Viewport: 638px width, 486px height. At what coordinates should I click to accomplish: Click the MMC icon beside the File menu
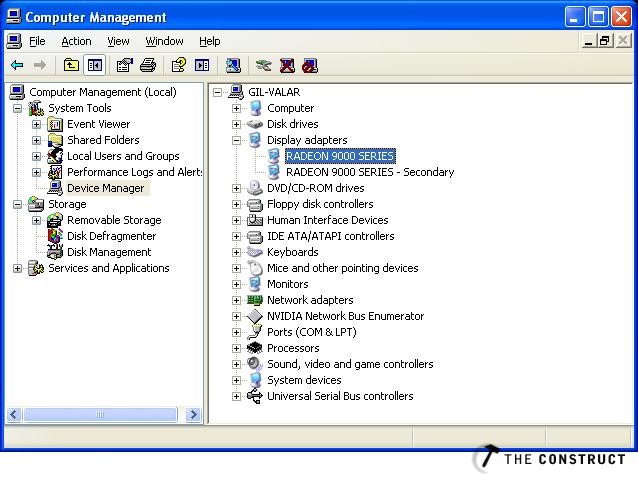click(x=14, y=41)
